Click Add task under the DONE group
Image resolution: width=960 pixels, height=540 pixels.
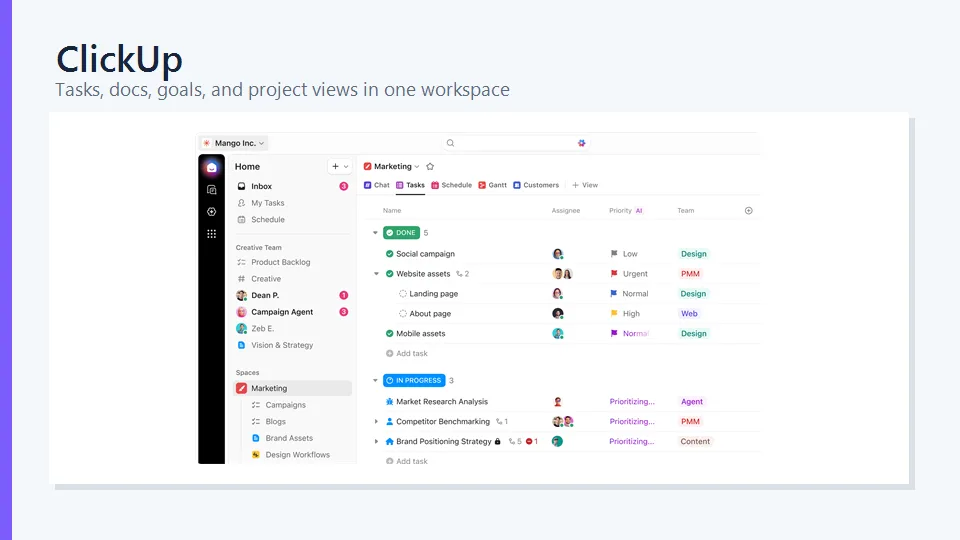point(407,353)
